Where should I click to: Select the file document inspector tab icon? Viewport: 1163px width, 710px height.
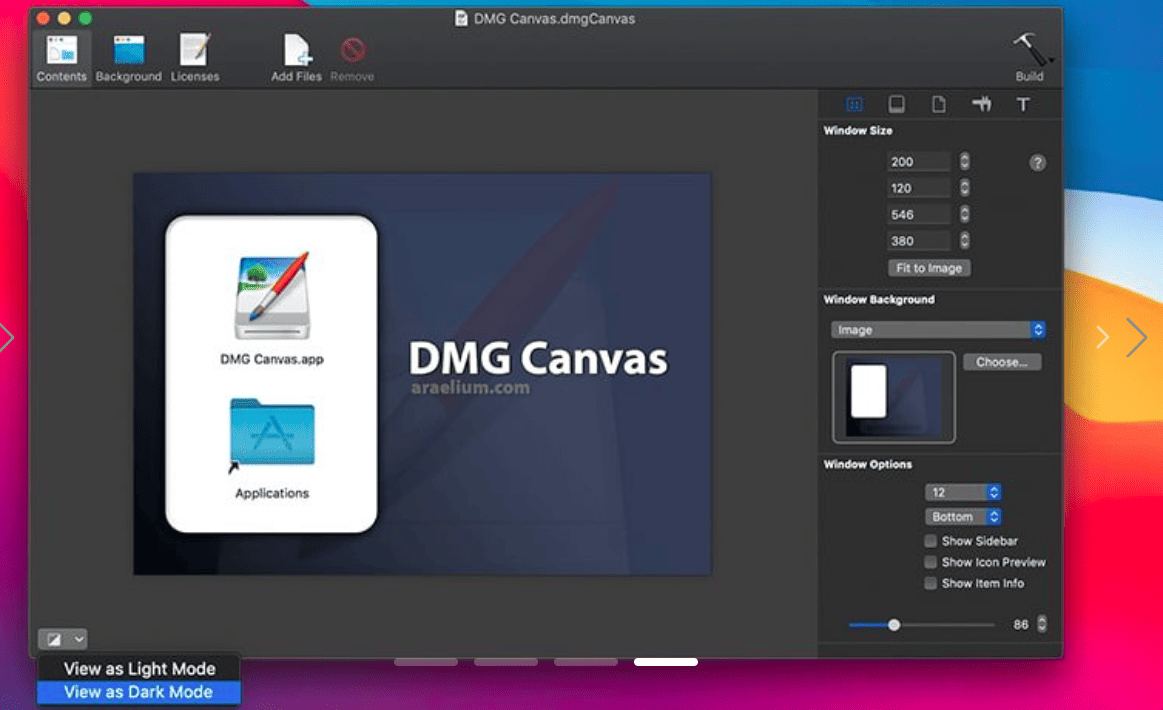938,105
